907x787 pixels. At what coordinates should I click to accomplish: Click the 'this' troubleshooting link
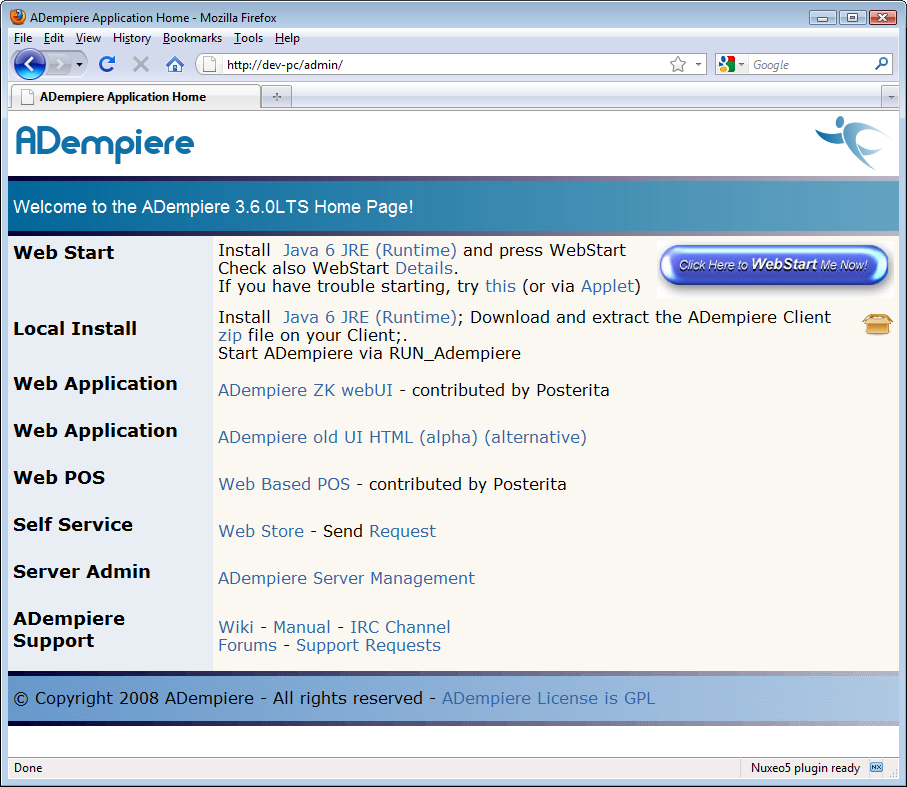[x=500, y=286]
